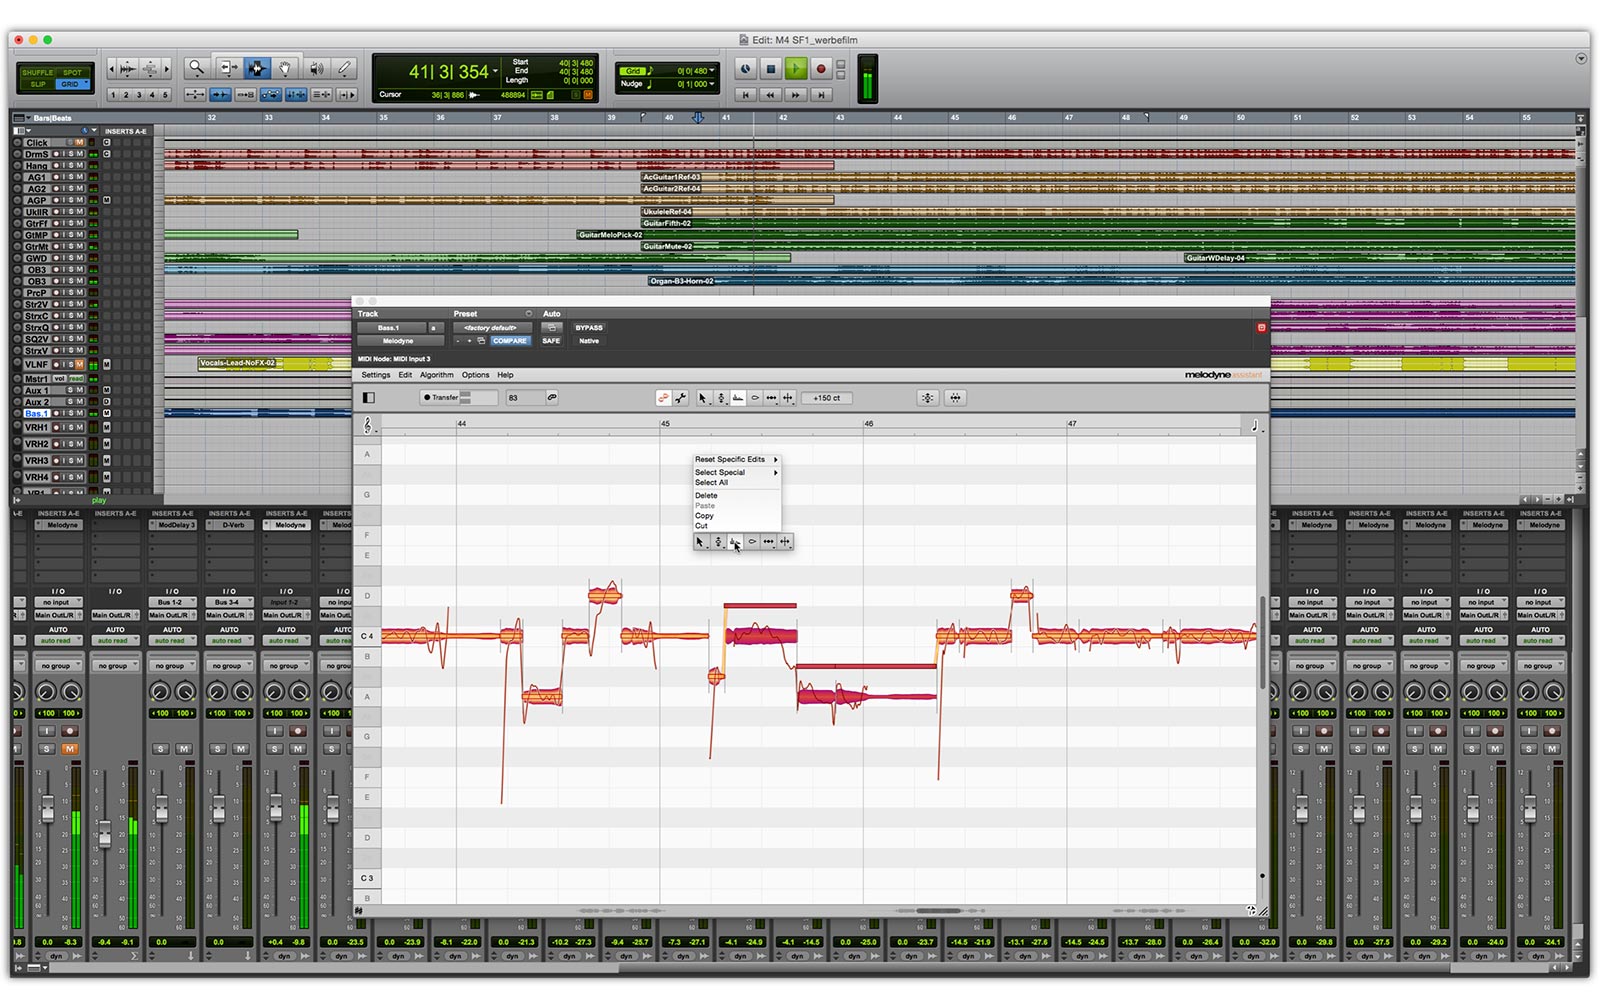1600x1007 pixels.
Task: Expand Select Special submenu
Action: (736, 472)
